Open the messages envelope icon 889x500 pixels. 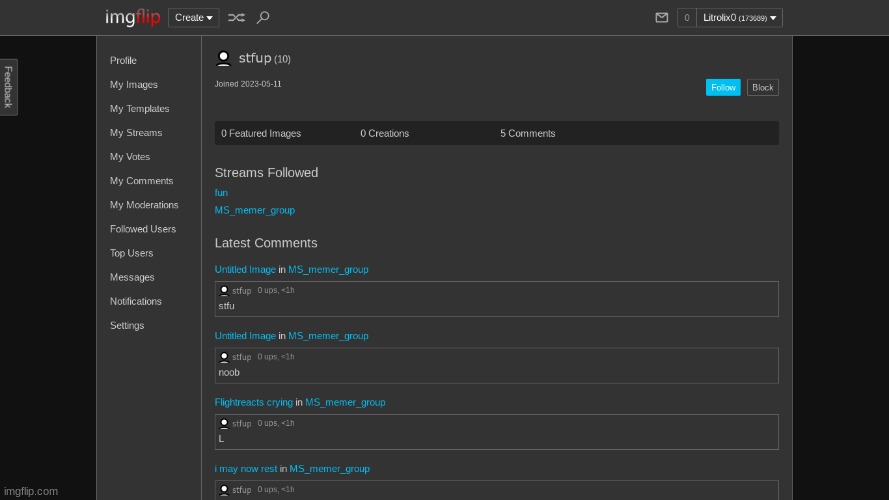click(661, 17)
